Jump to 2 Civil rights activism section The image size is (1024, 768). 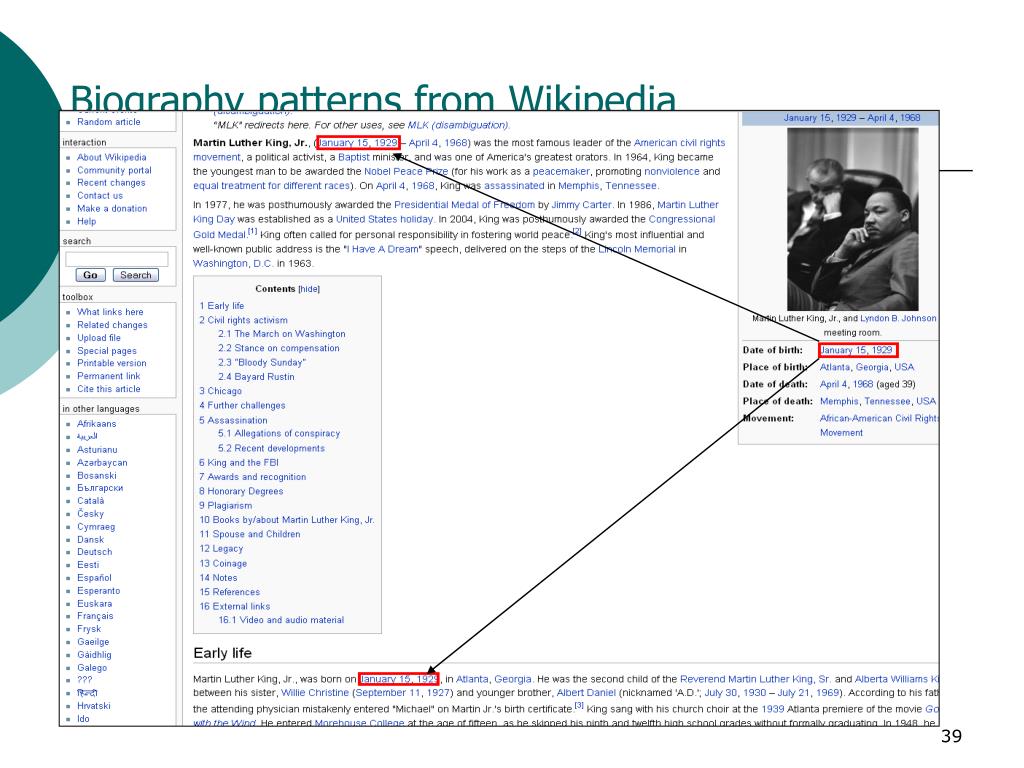[x=244, y=320]
